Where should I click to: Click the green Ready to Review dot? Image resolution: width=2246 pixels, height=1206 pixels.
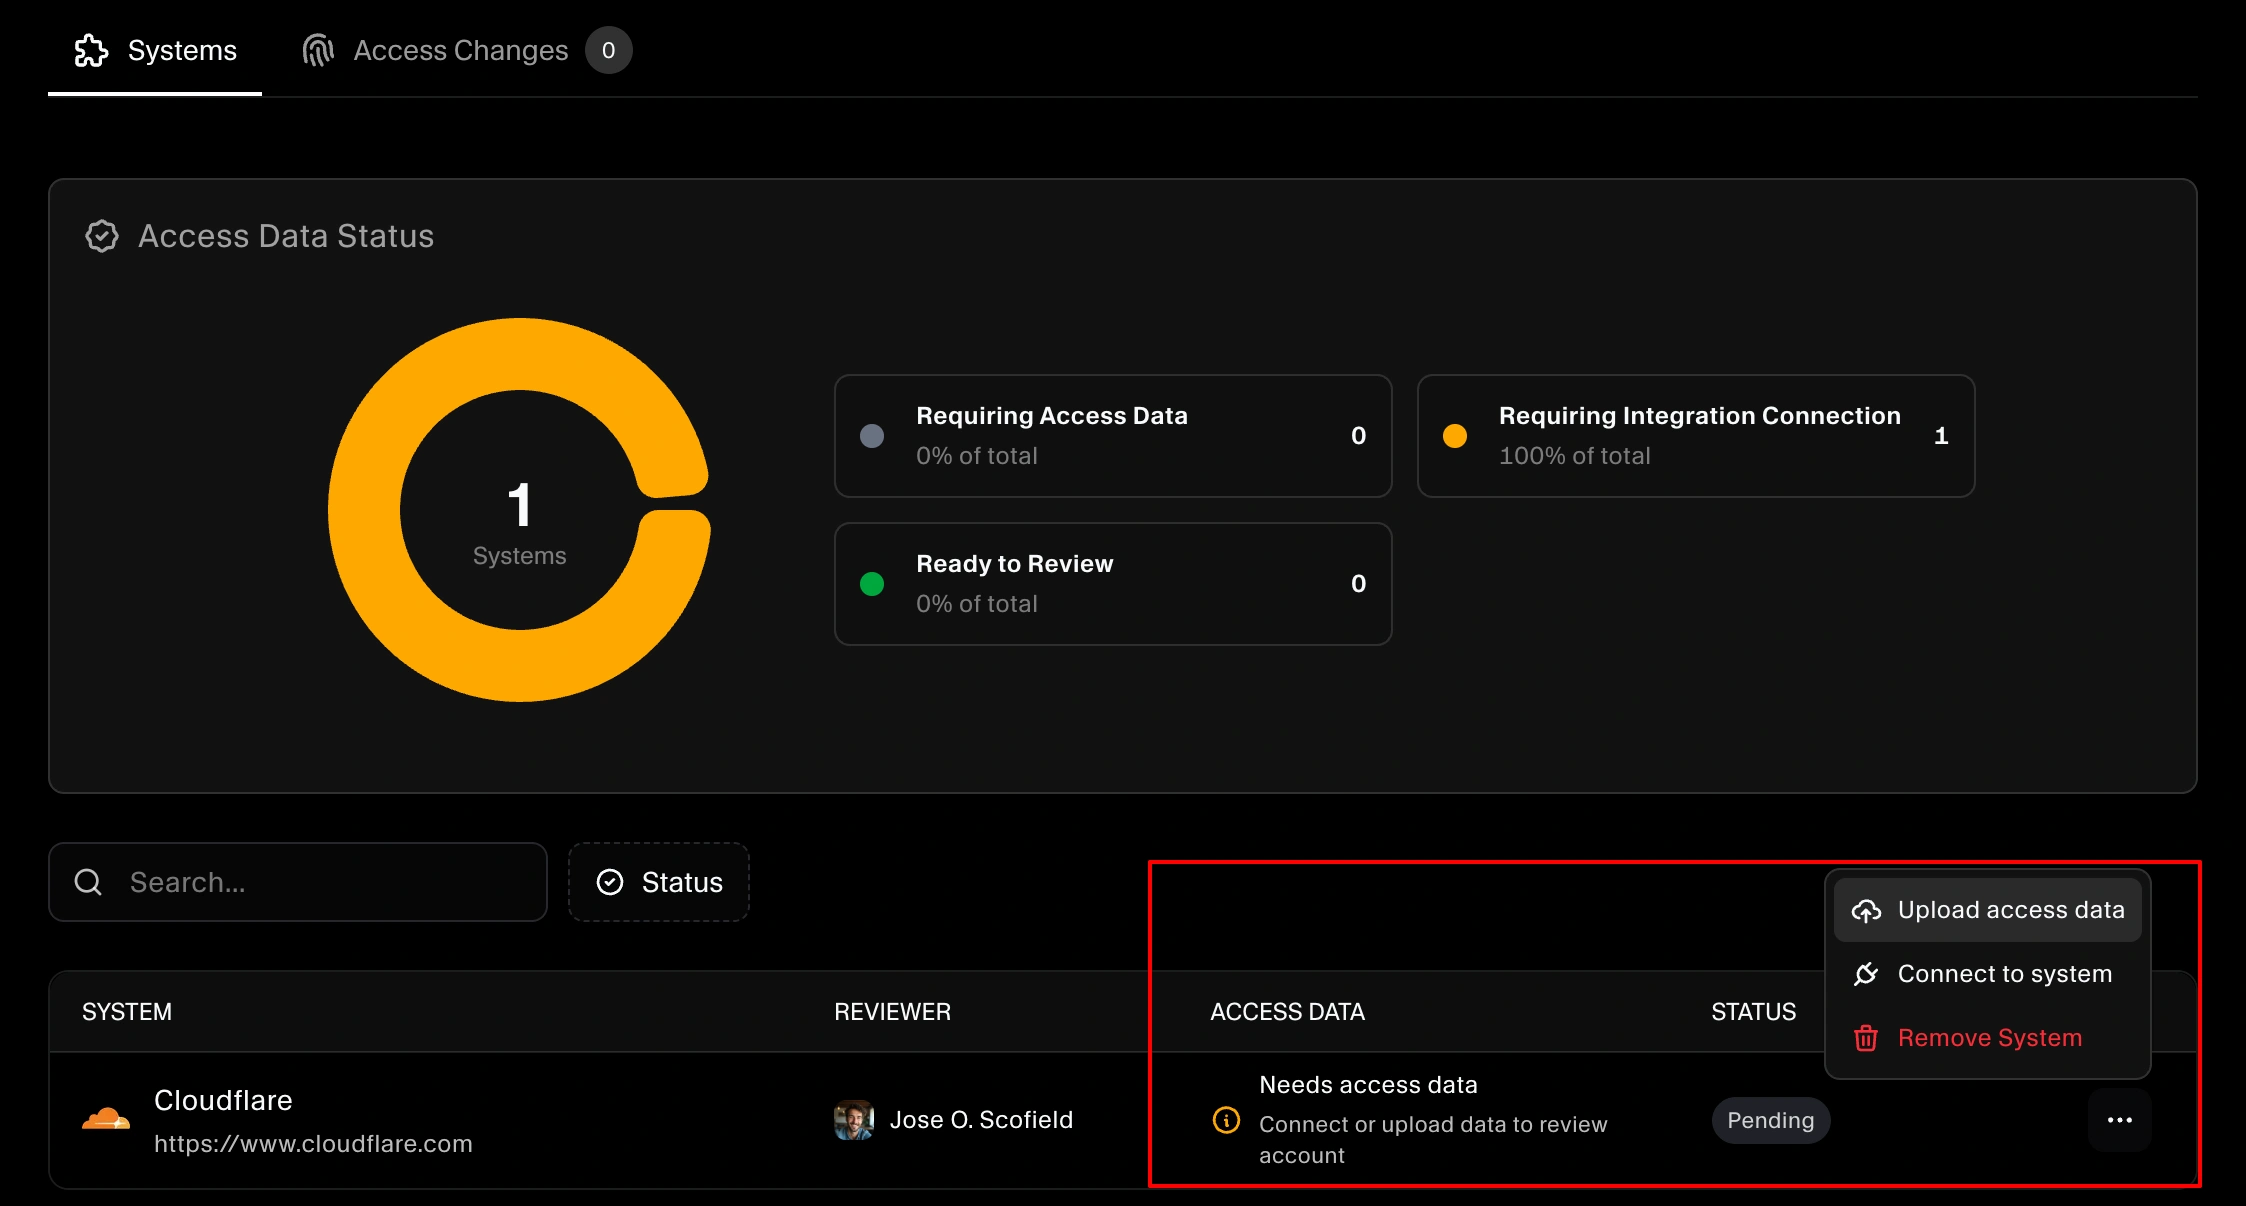pyautogui.click(x=872, y=584)
